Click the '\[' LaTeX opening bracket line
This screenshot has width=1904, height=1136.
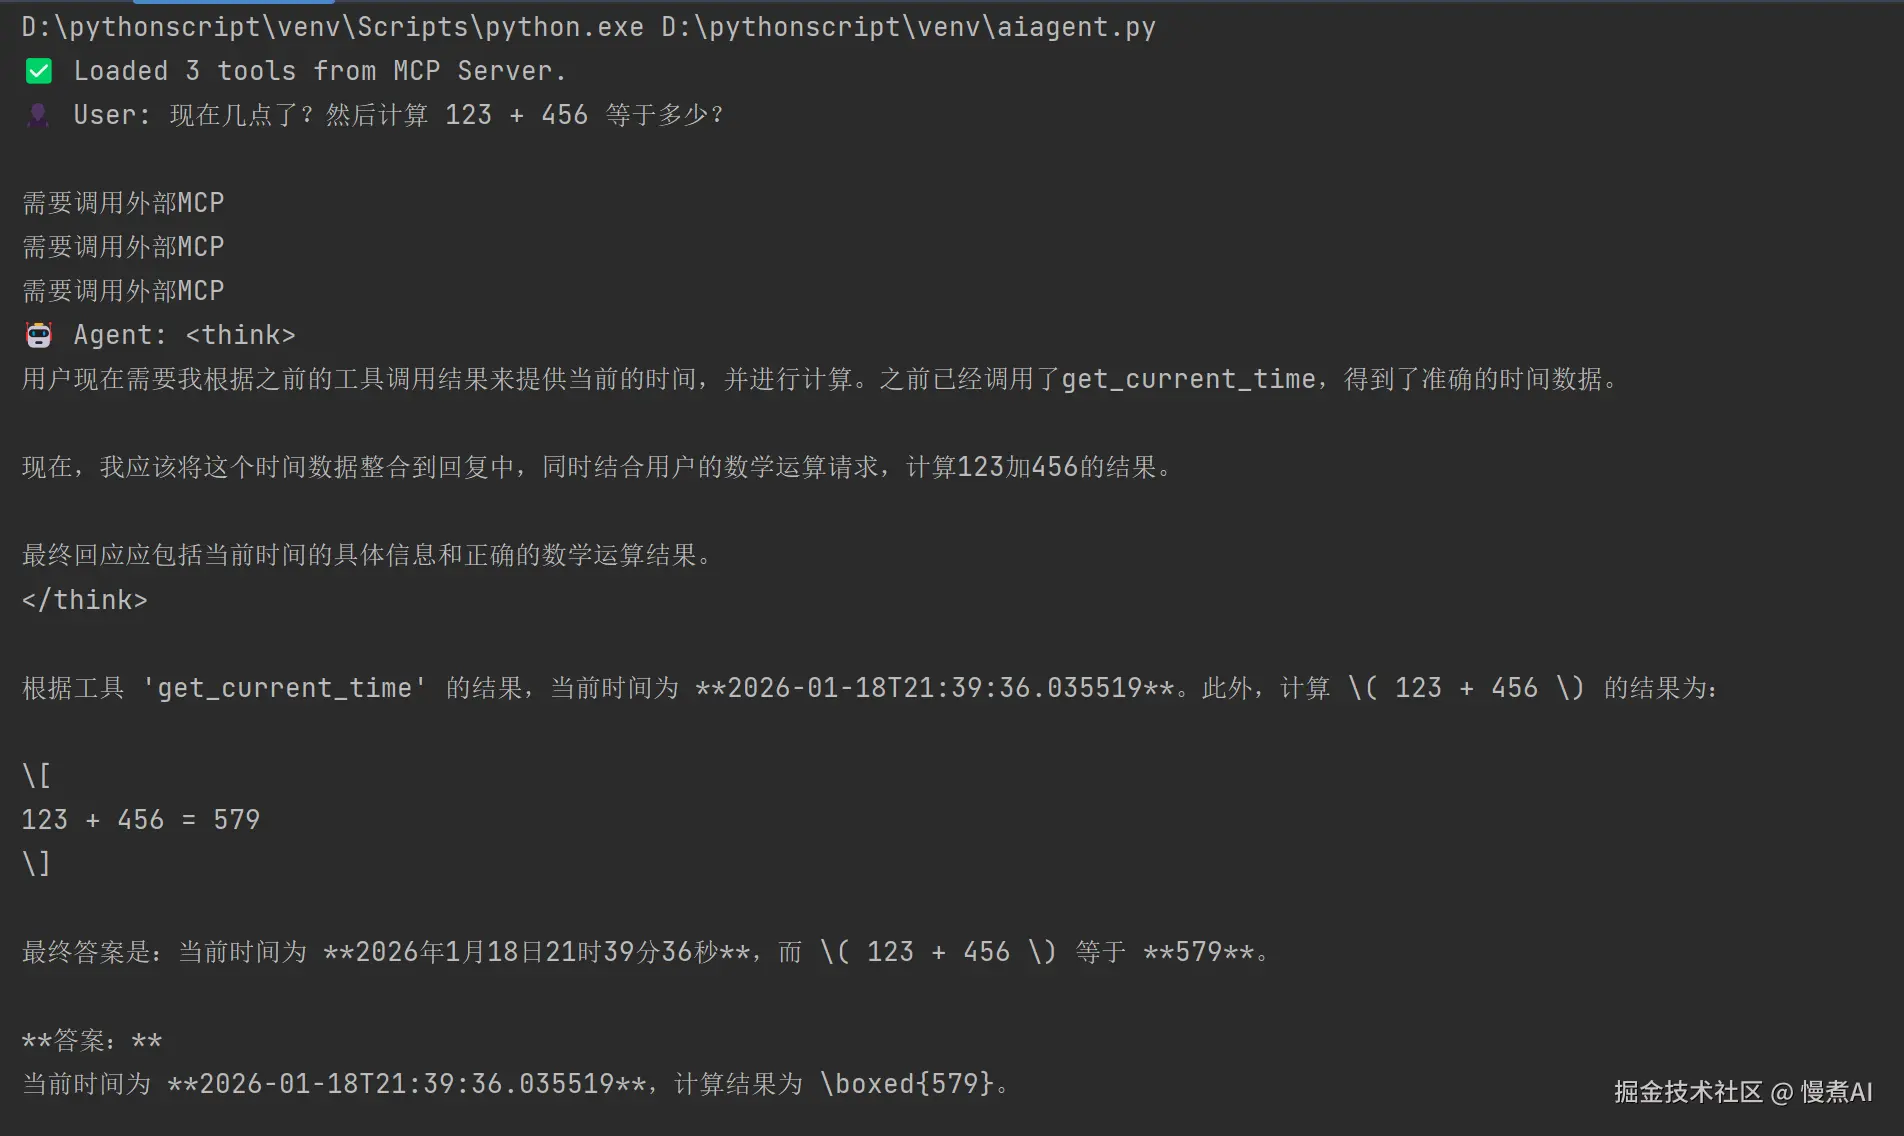[x=36, y=776]
